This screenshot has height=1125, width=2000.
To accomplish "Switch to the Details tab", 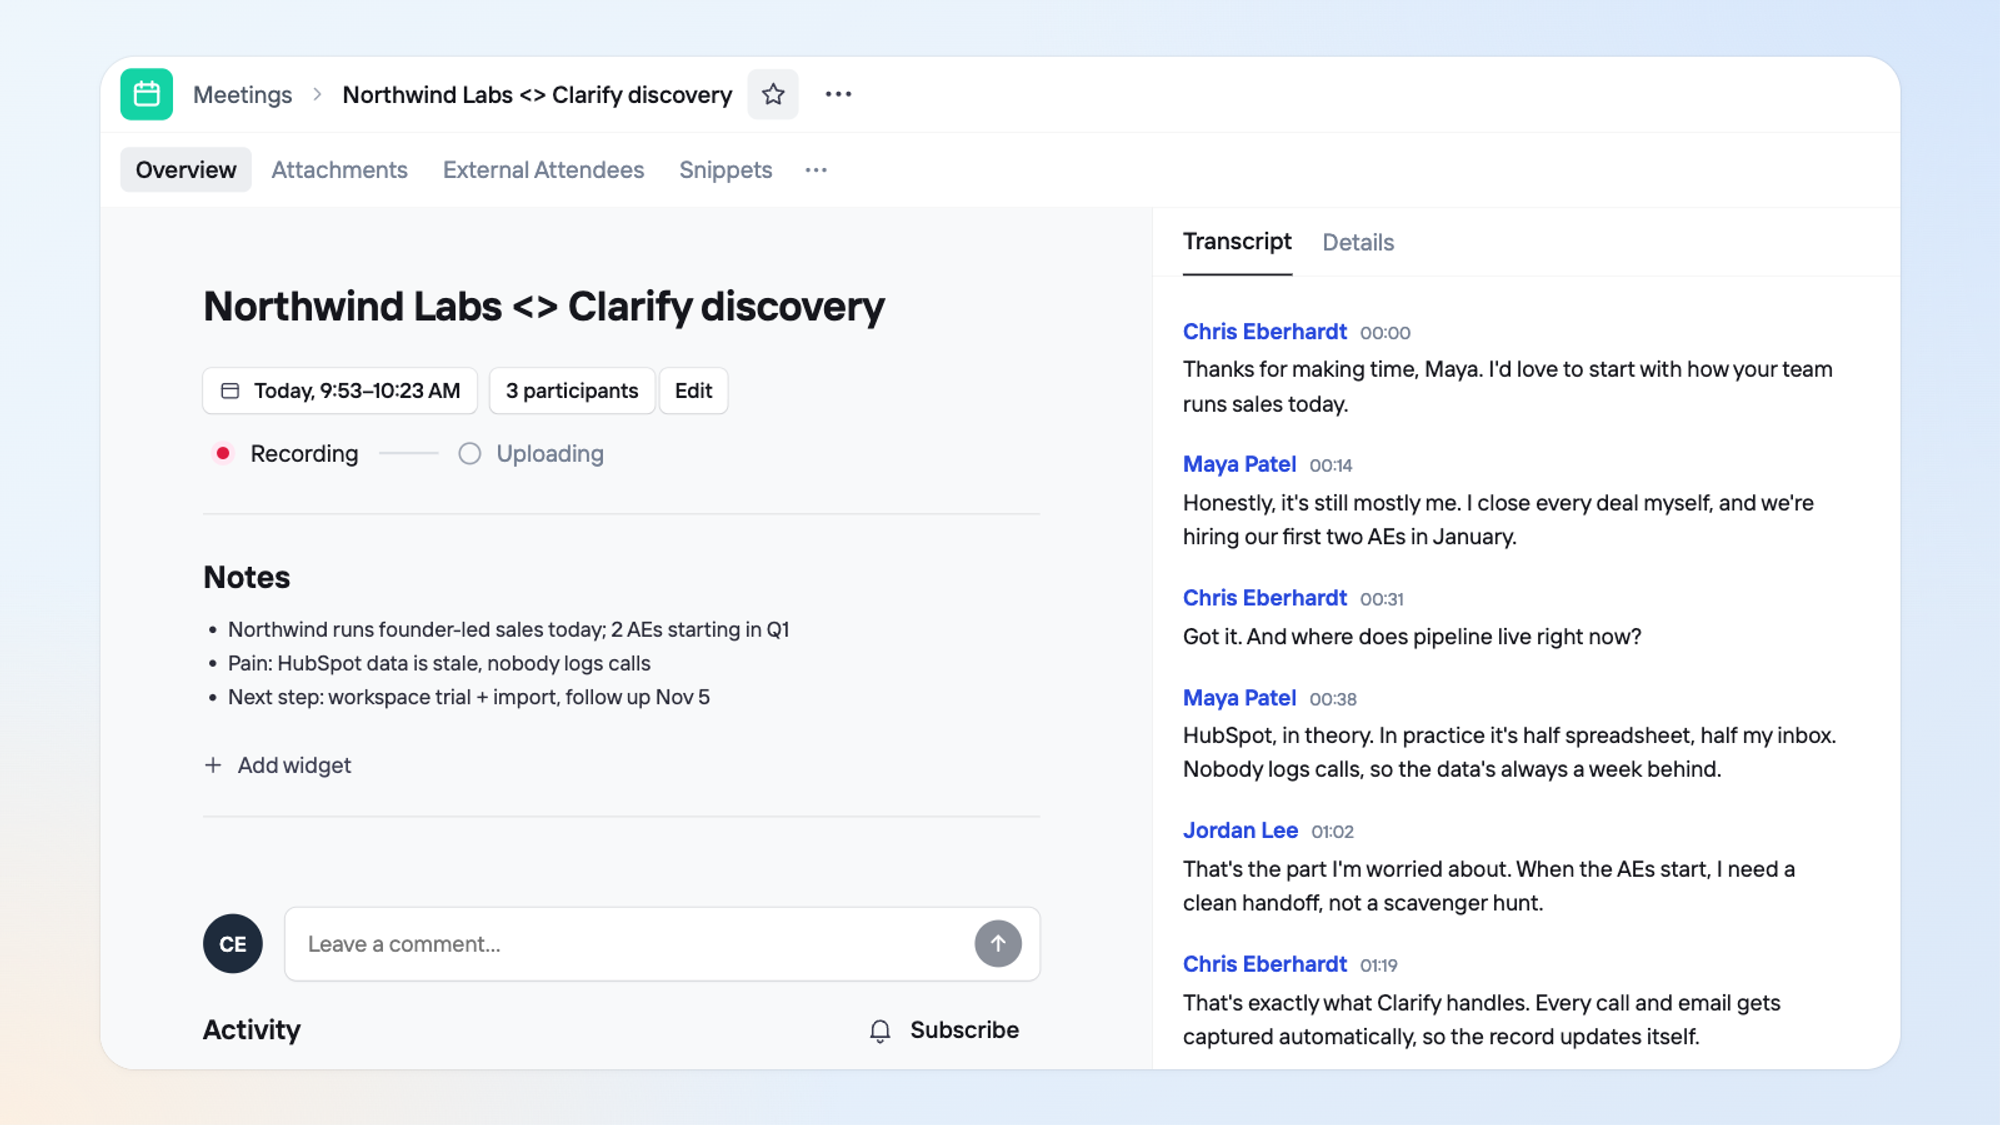I will 1358,242.
